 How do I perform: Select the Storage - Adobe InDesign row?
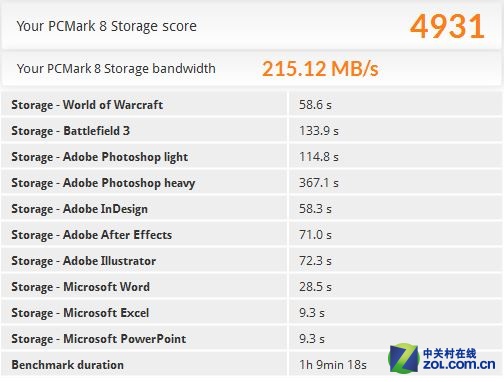[x=252, y=209]
